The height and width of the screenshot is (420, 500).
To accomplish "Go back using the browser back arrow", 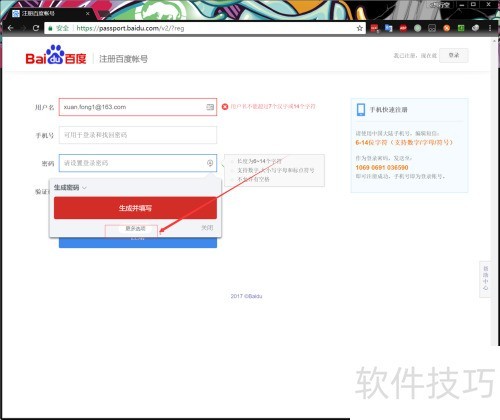I will point(10,28).
